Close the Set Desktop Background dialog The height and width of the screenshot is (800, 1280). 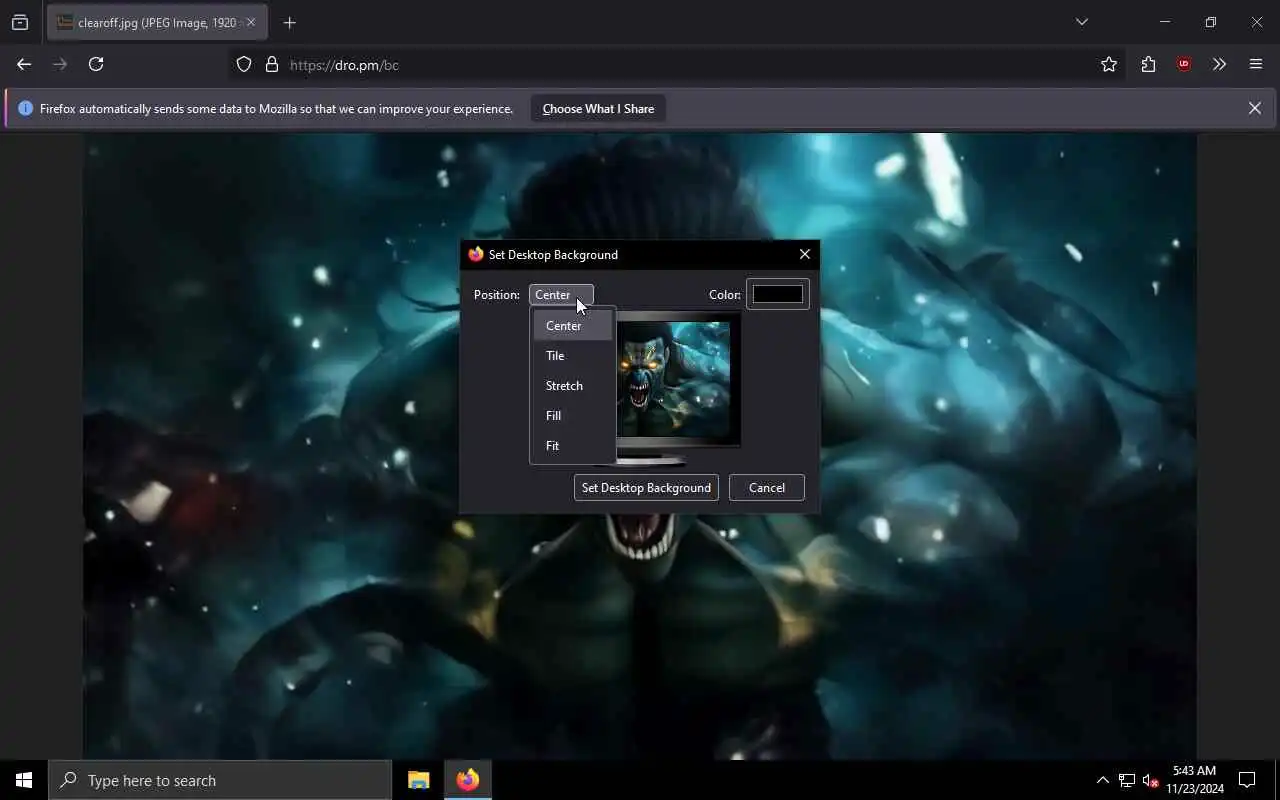(805, 254)
